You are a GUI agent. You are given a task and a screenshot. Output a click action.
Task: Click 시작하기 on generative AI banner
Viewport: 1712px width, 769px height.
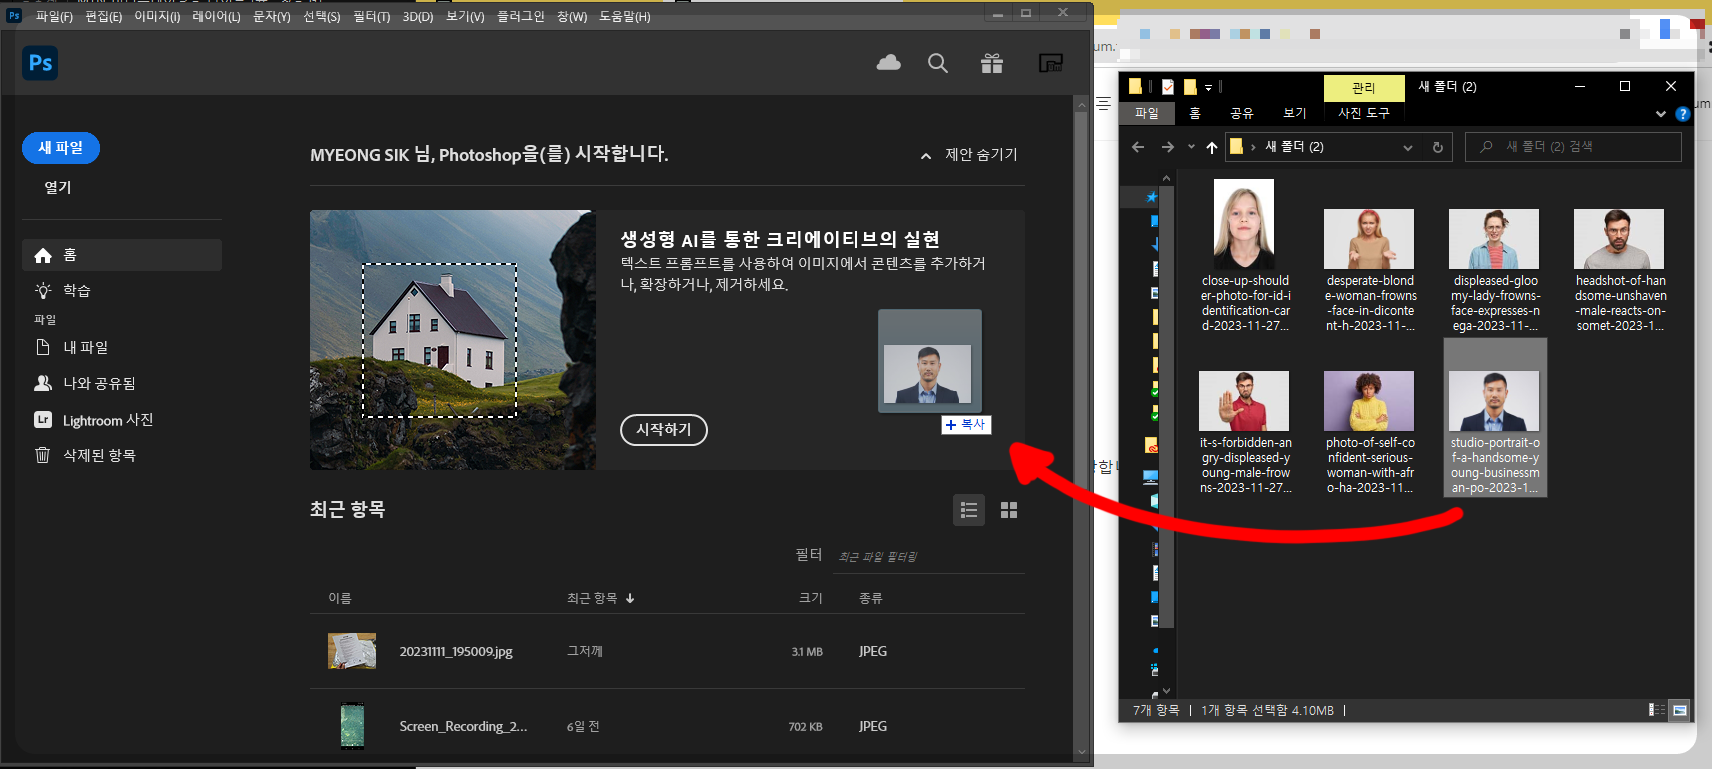664,430
